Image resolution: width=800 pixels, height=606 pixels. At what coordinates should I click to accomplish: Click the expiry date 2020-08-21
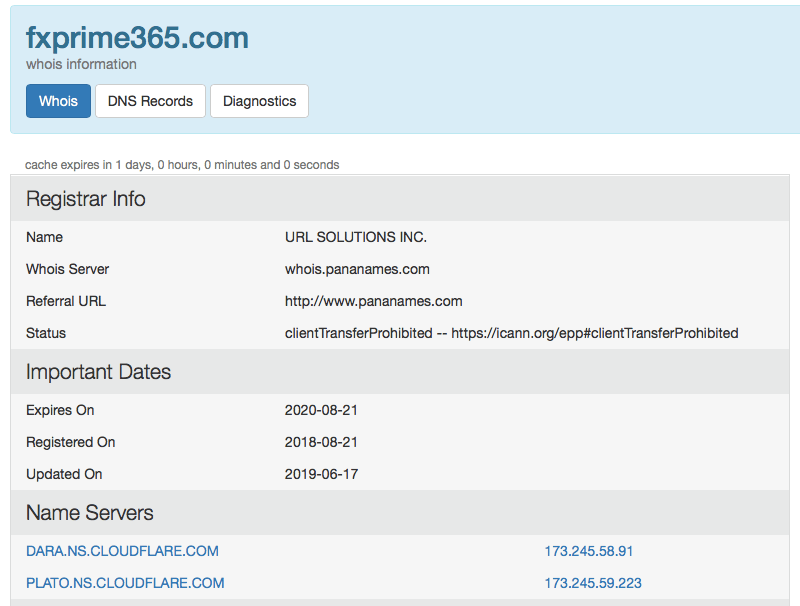321,410
